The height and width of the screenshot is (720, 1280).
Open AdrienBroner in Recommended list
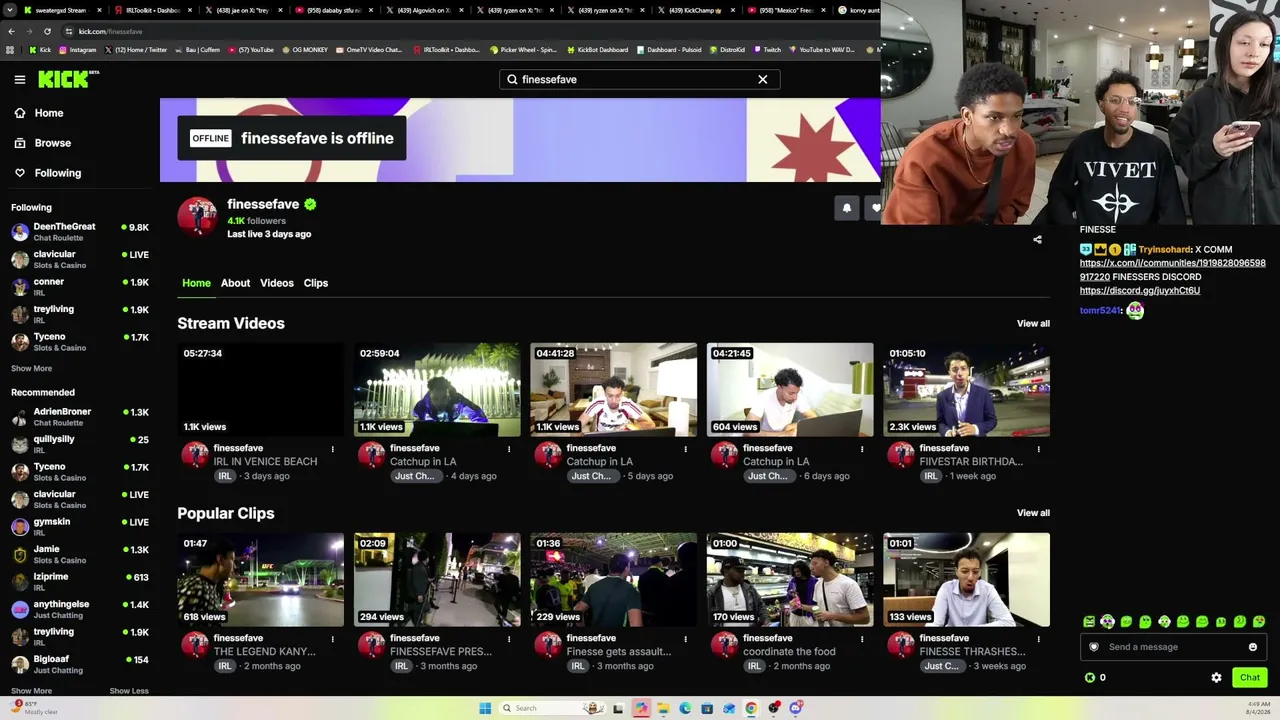(80, 416)
